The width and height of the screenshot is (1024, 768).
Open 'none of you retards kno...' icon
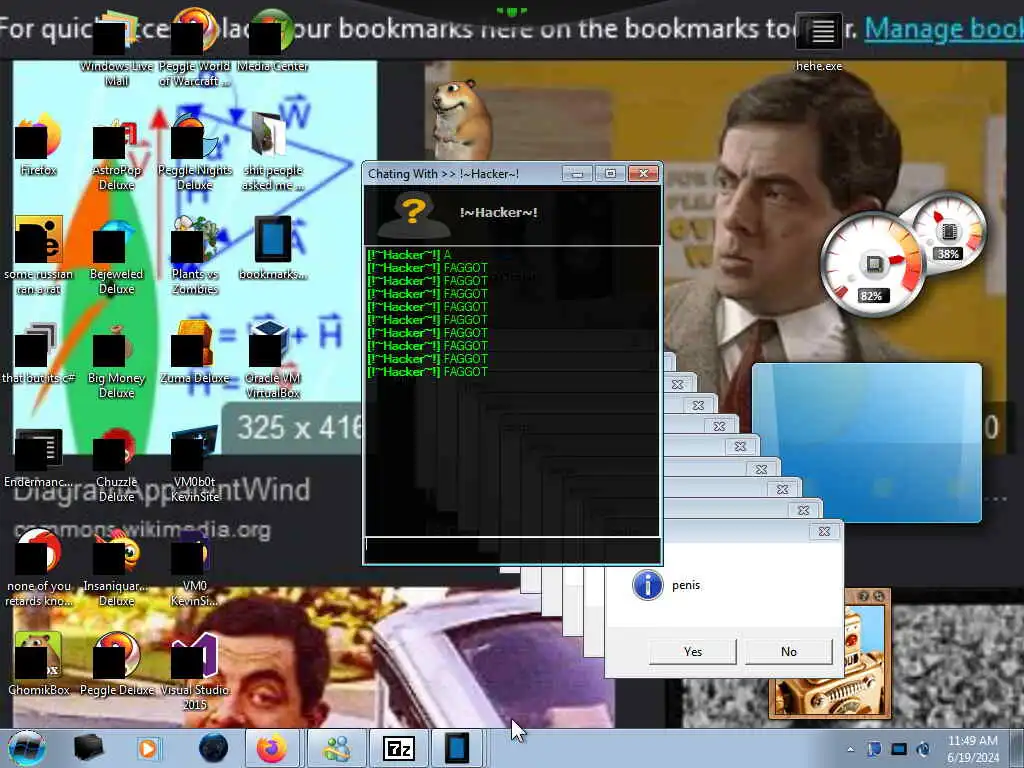click(39, 568)
